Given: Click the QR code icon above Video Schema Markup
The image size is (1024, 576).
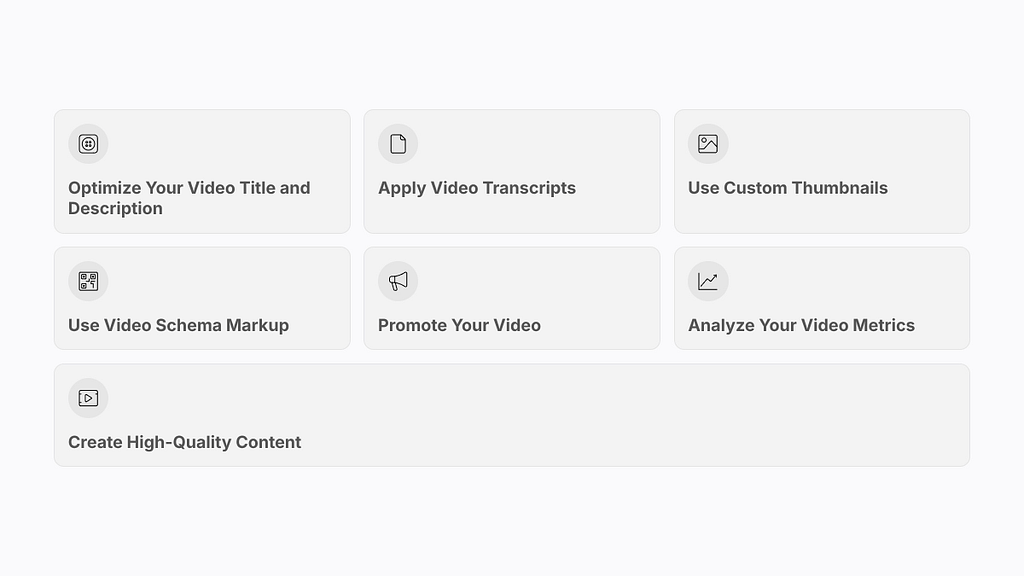Looking at the screenshot, I should (88, 281).
